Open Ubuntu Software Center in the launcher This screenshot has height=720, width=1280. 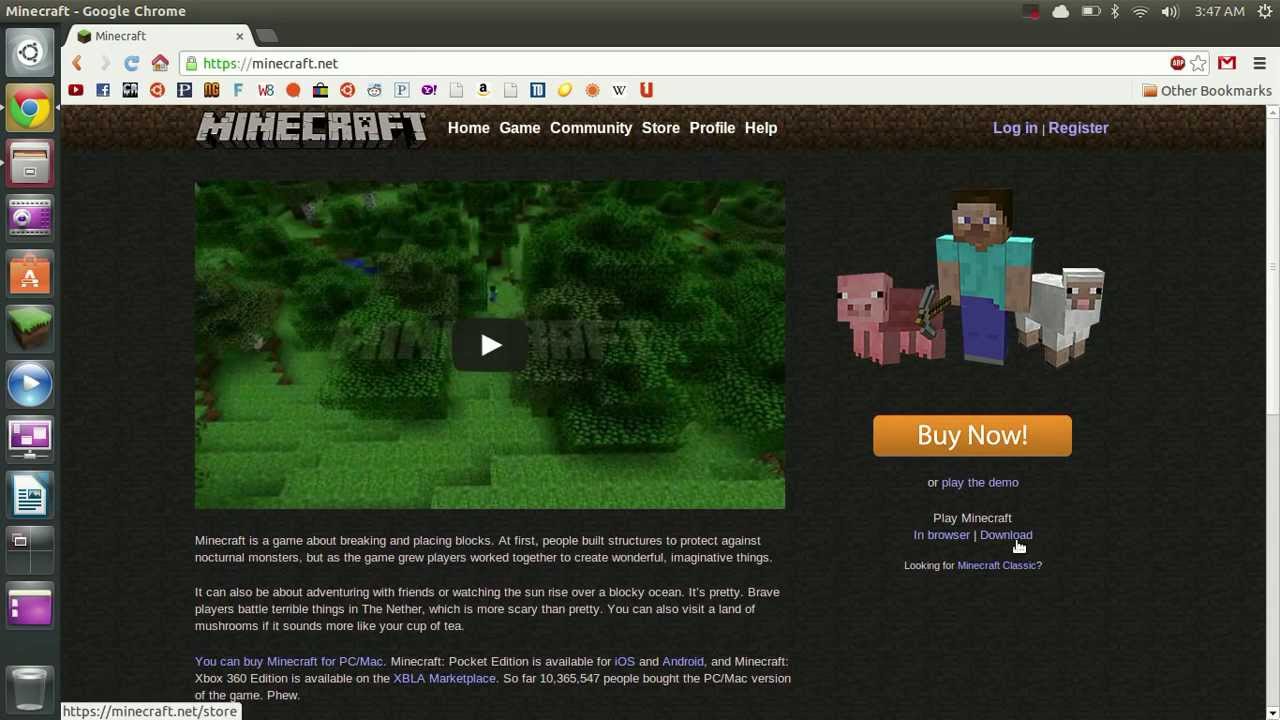click(30, 274)
